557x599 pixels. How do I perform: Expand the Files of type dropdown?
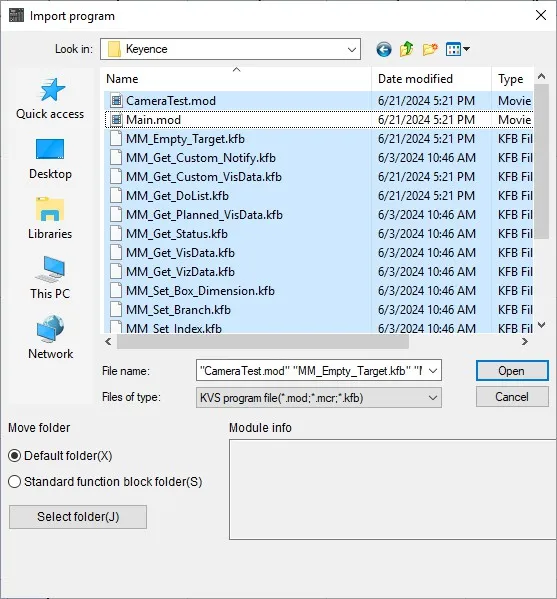click(x=433, y=398)
